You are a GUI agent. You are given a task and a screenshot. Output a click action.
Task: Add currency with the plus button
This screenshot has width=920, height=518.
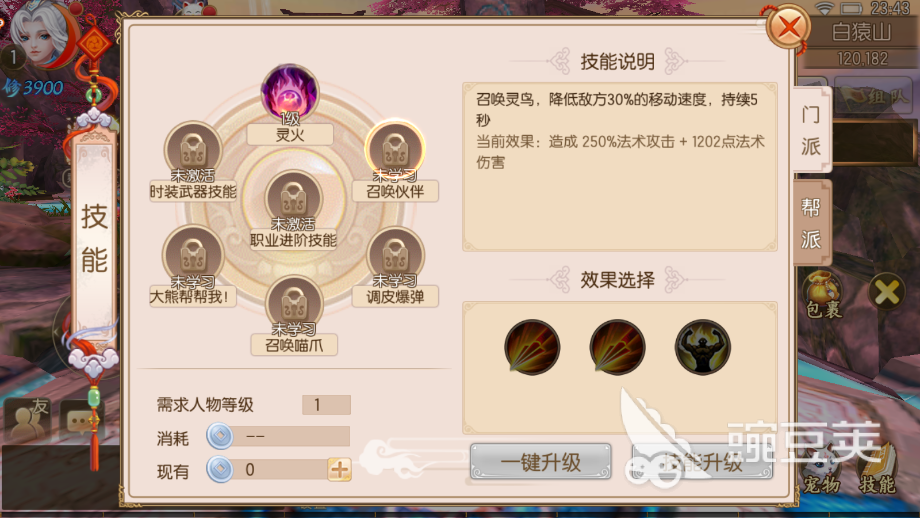tap(340, 470)
